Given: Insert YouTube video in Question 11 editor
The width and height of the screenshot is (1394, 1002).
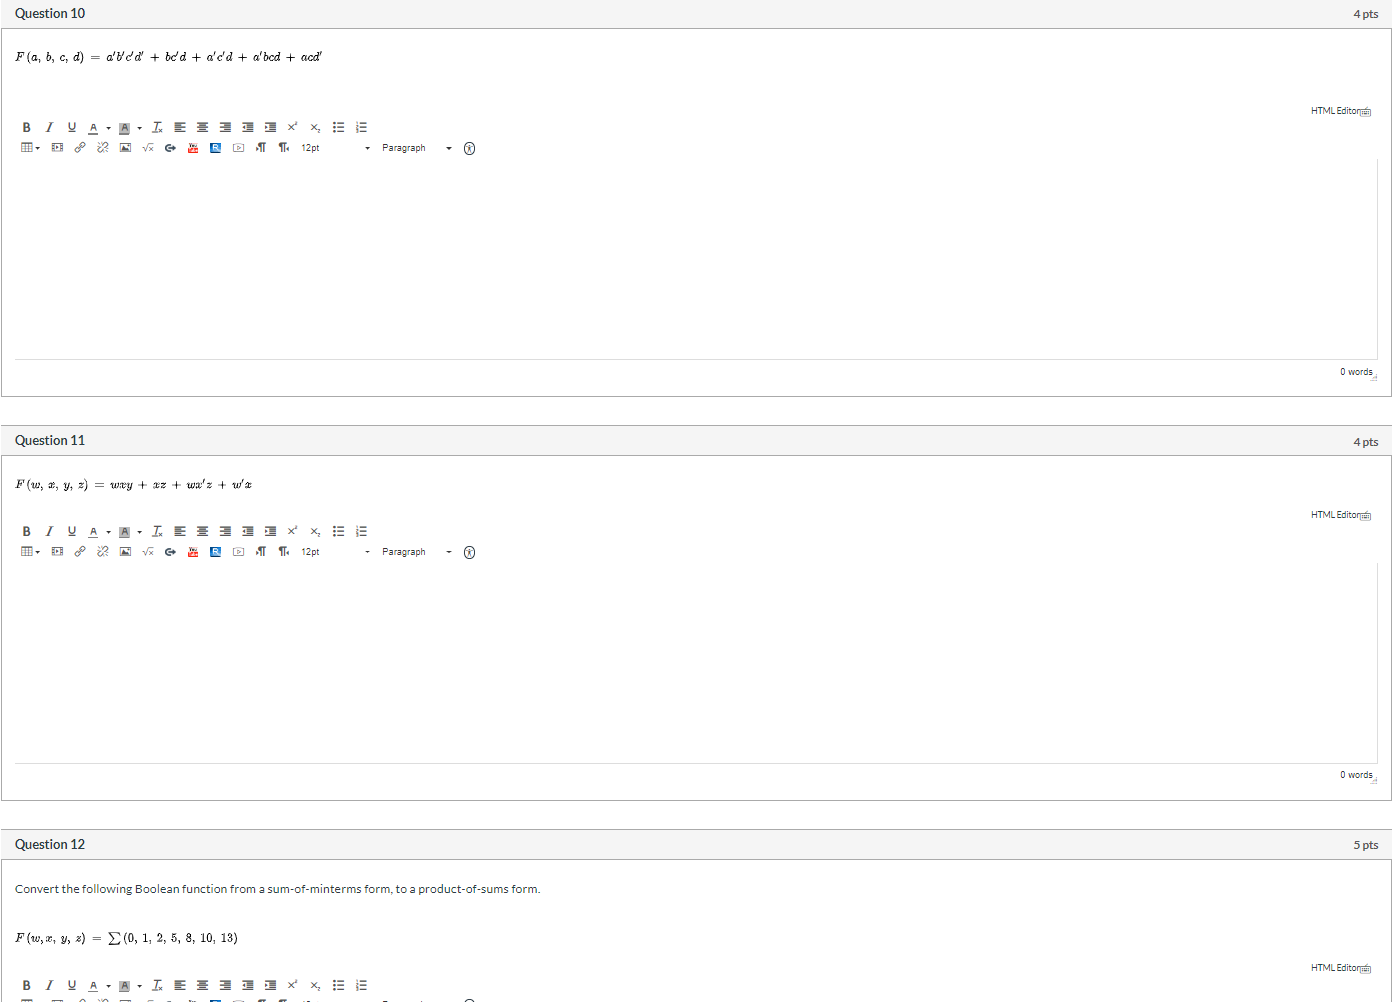Looking at the screenshot, I should (x=193, y=552).
